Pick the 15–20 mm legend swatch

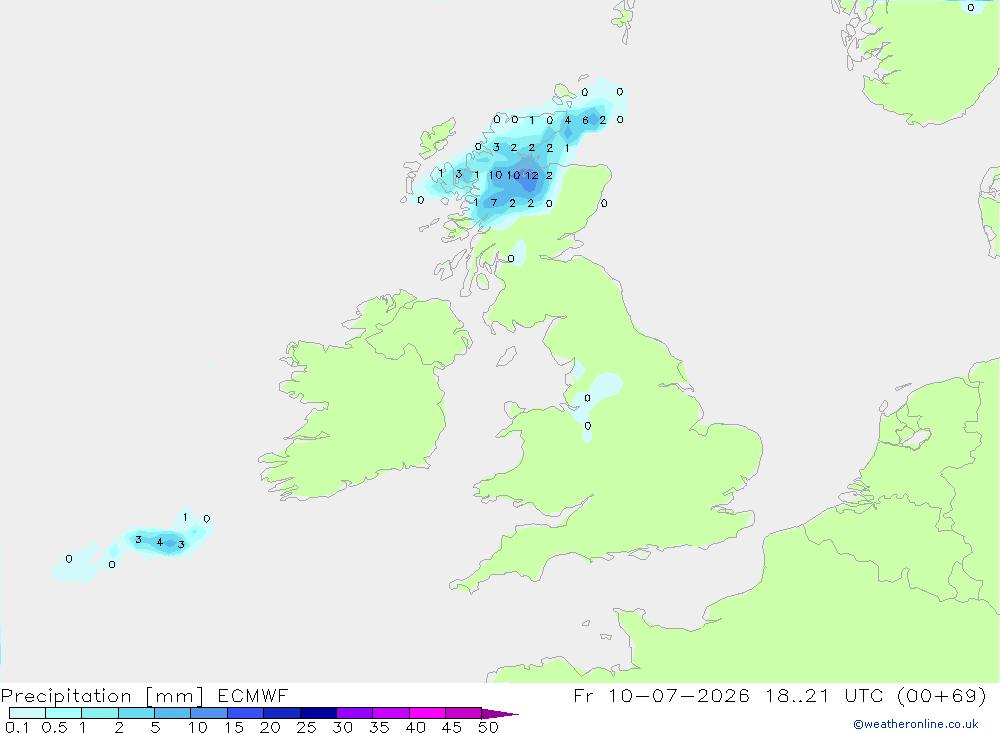pos(246,713)
